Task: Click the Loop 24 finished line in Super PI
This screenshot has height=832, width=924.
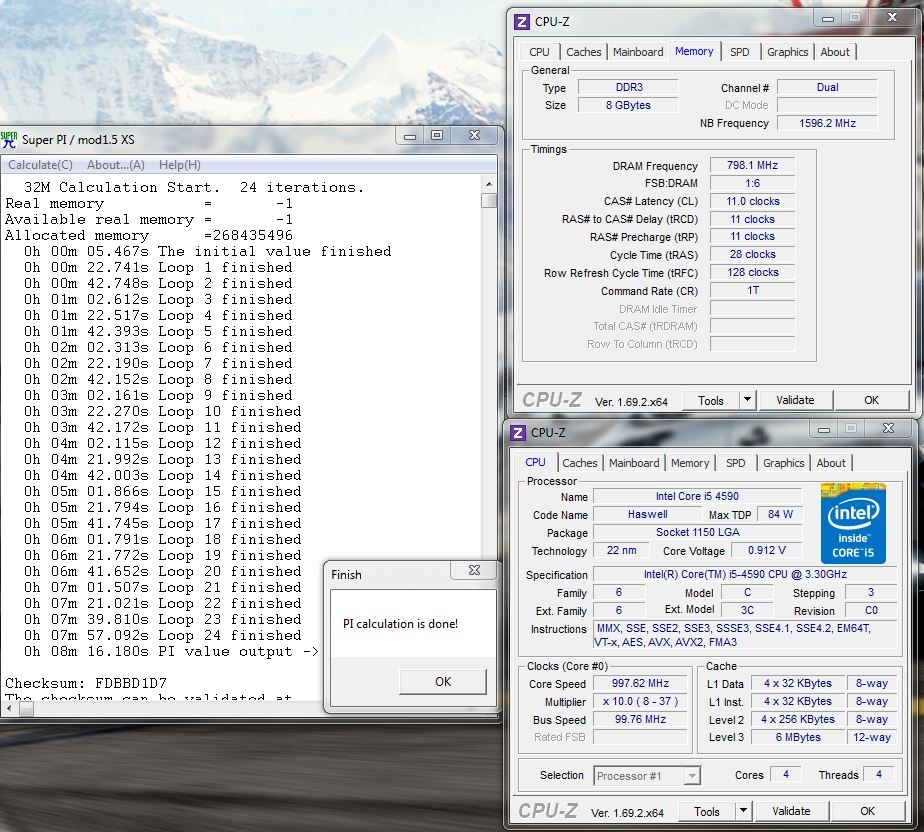Action: pos(163,636)
